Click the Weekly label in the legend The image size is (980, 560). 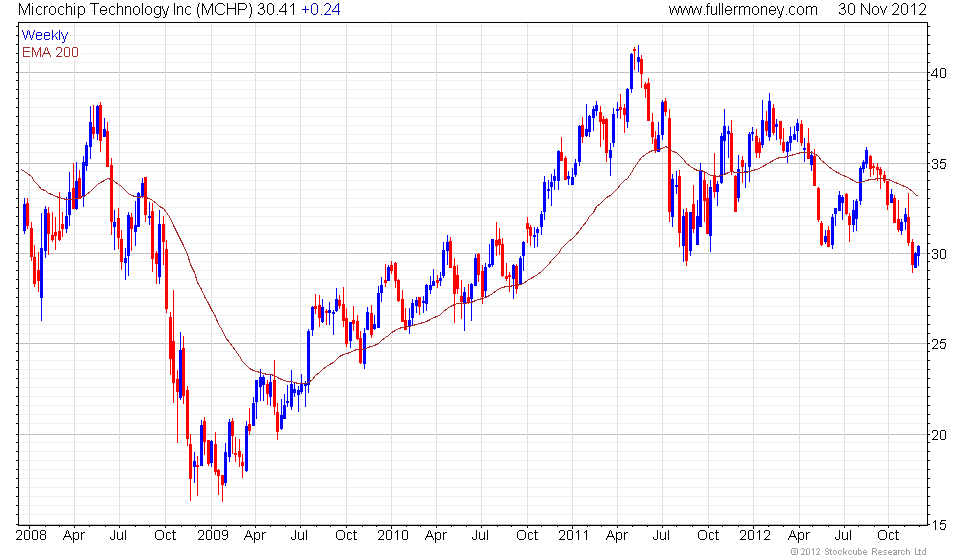[44, 36]
